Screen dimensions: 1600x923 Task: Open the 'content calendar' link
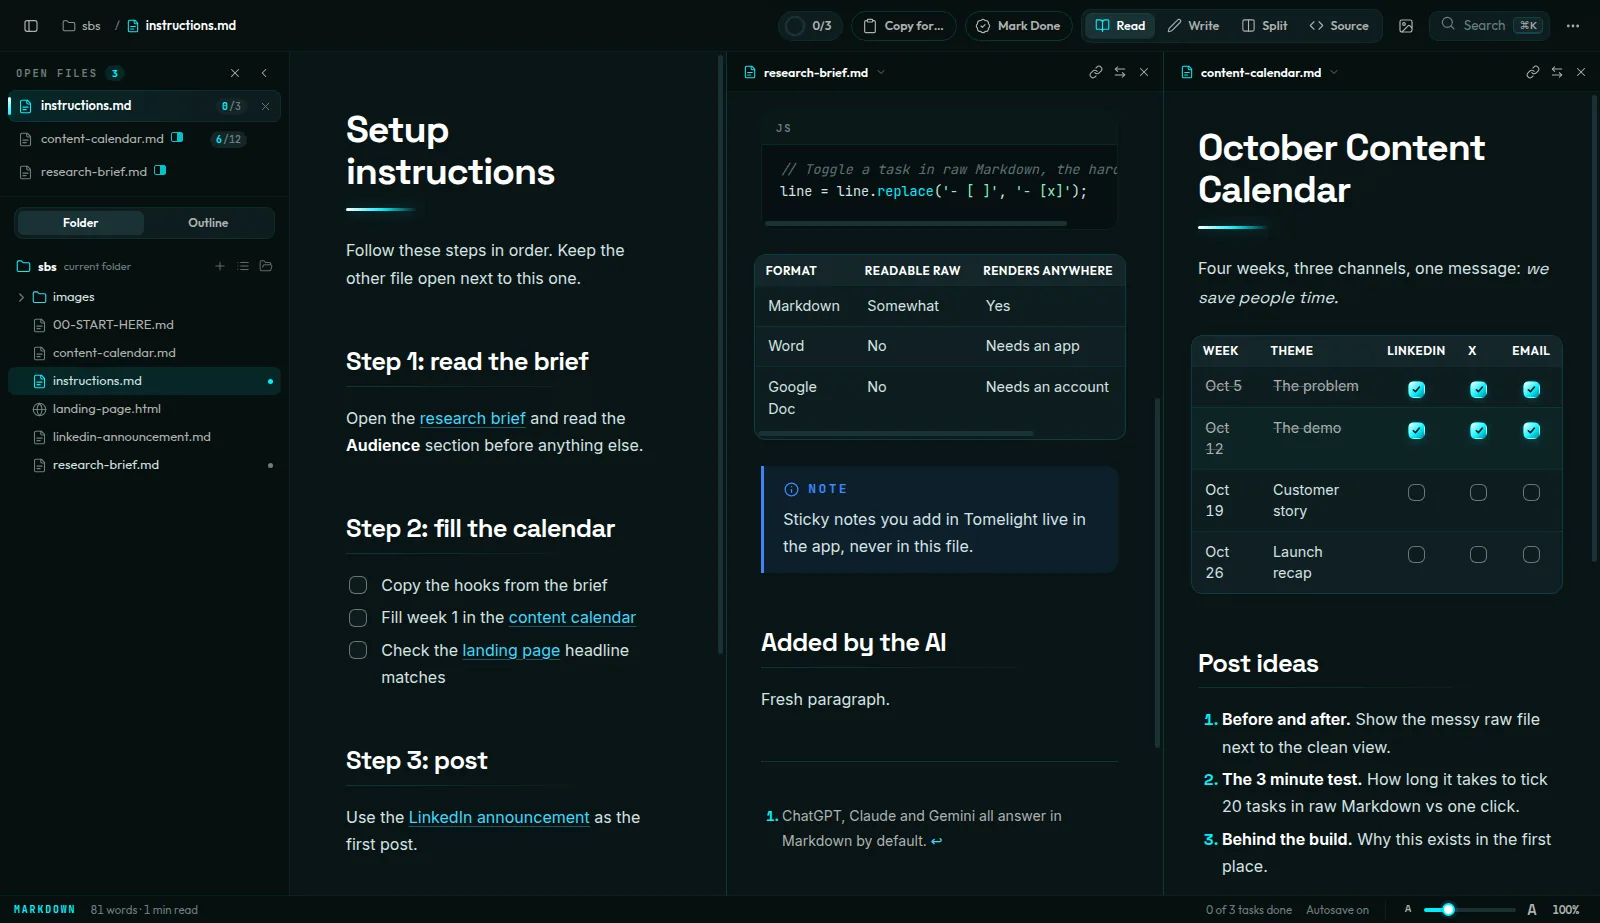(572, 618)
